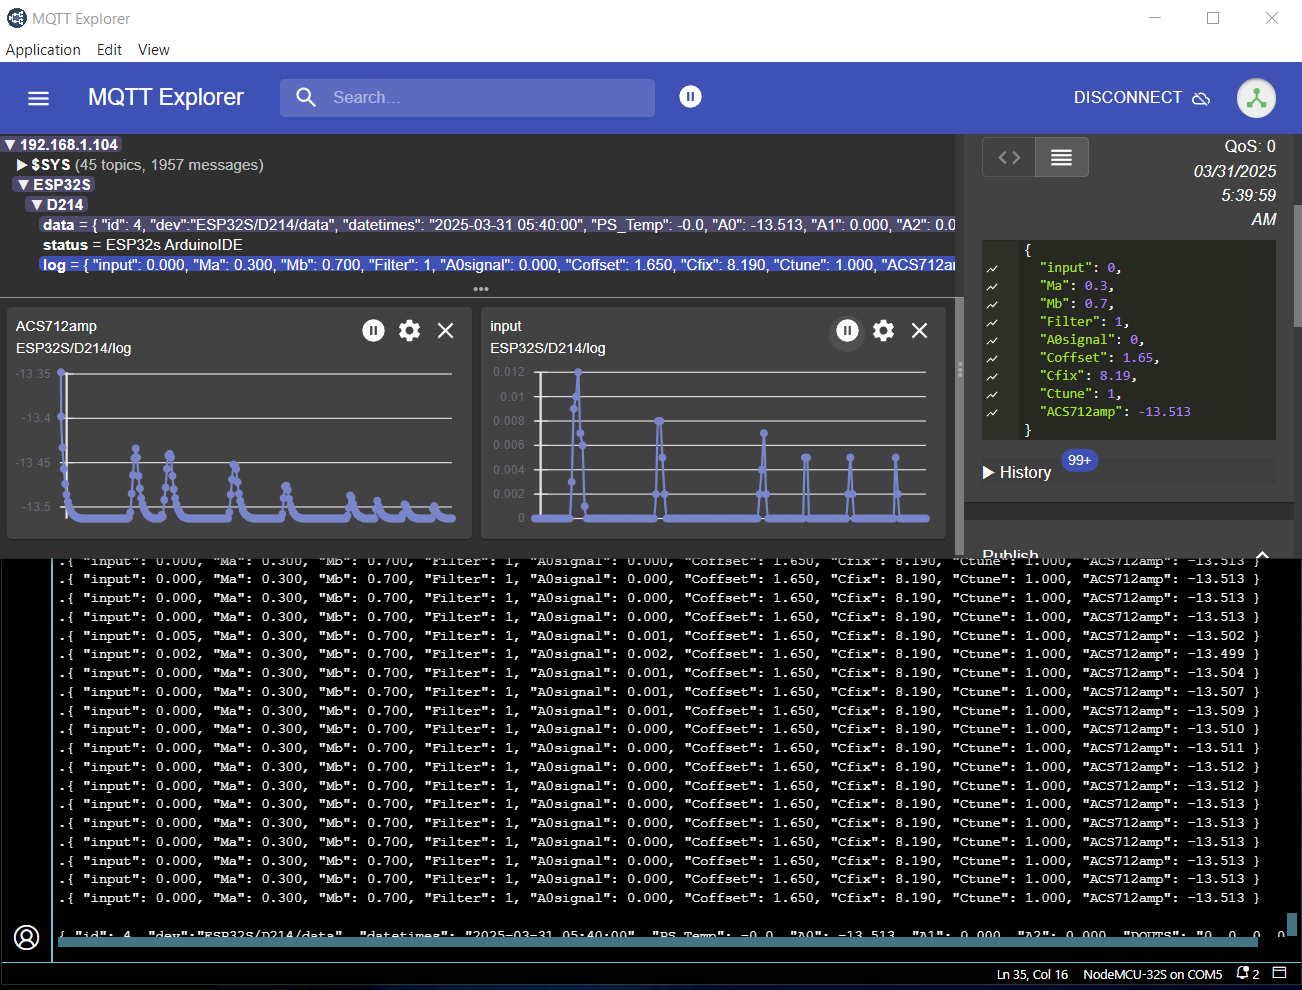Pause the input chart
This screenshot has width=1302, height=990.
[847, 330]
